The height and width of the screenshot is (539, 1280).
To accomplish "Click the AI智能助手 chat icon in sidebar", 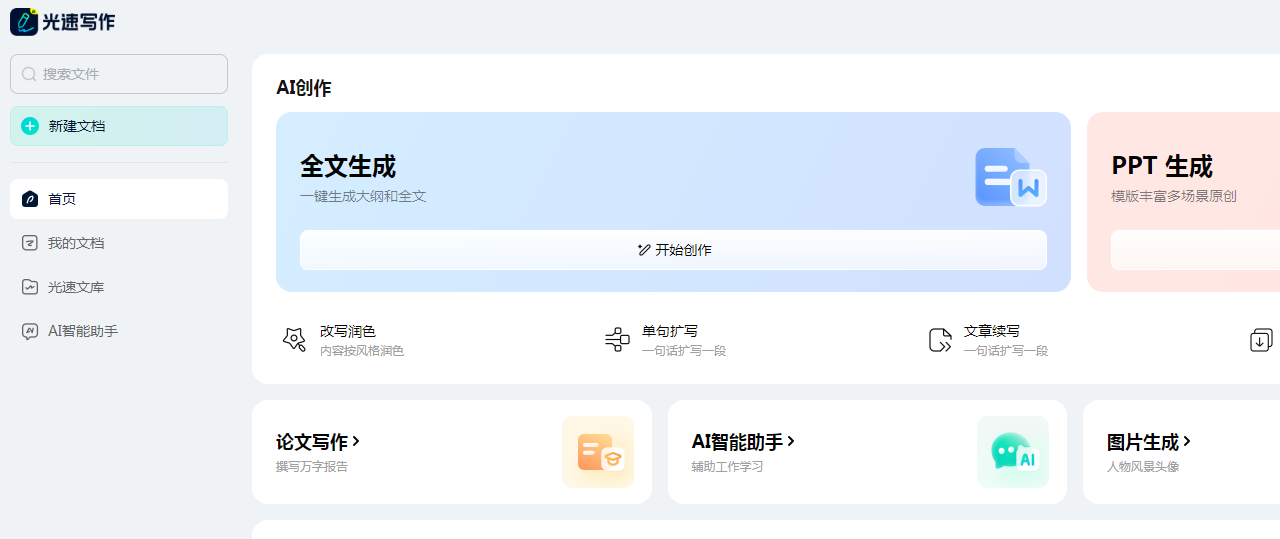I will pos(30,331).
